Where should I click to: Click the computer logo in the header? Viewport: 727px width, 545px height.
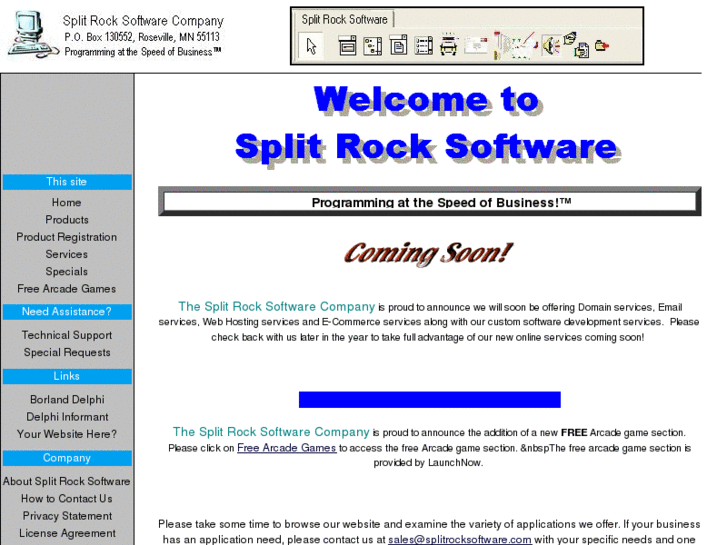pyautogui.click(x=33, y=34)
